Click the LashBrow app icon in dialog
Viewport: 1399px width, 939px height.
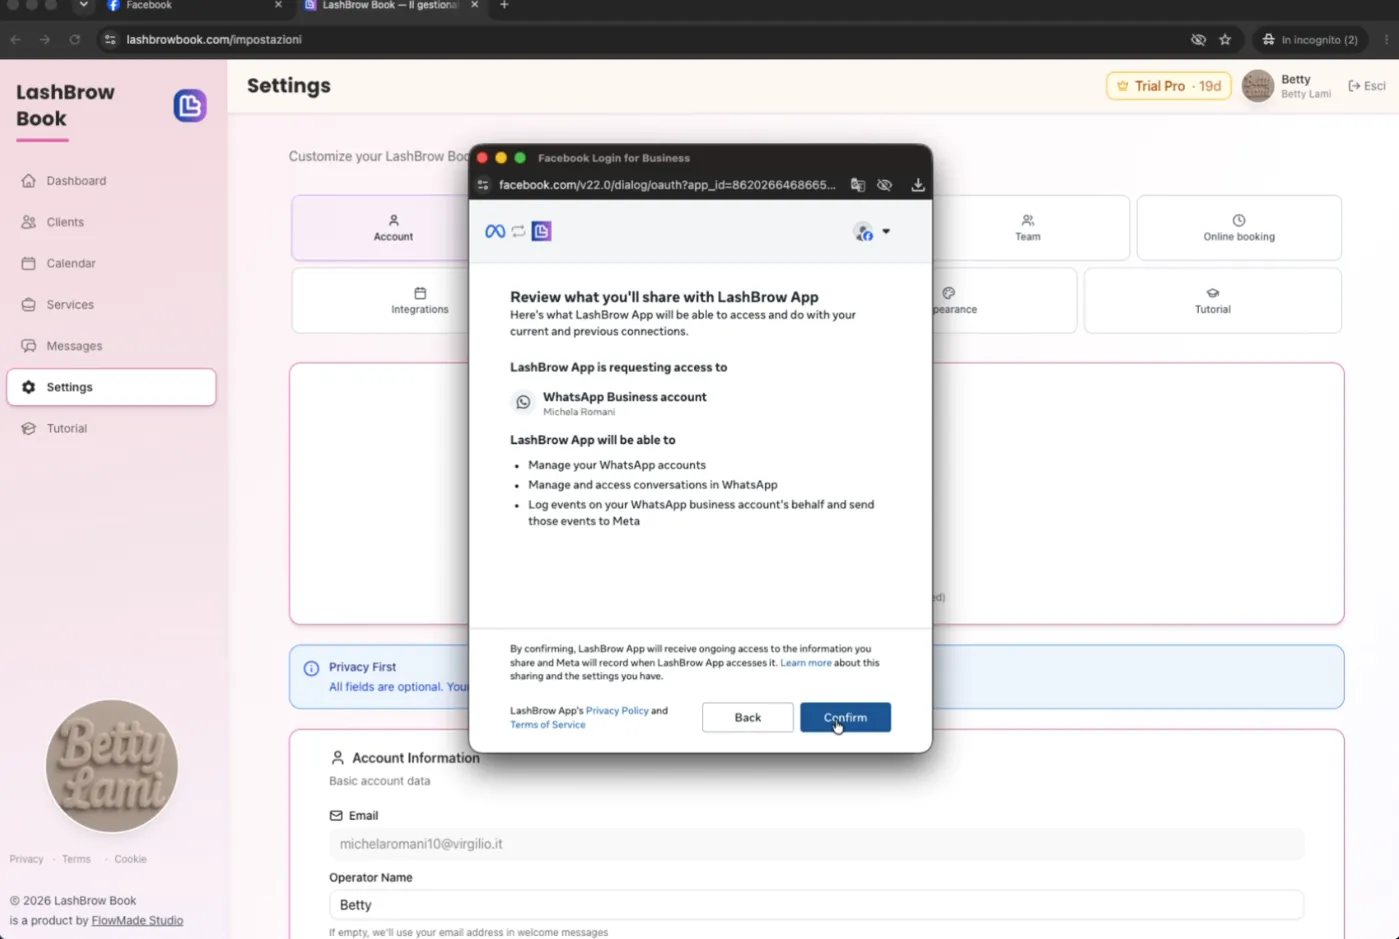pyautogui.click(x=541, y=231)
